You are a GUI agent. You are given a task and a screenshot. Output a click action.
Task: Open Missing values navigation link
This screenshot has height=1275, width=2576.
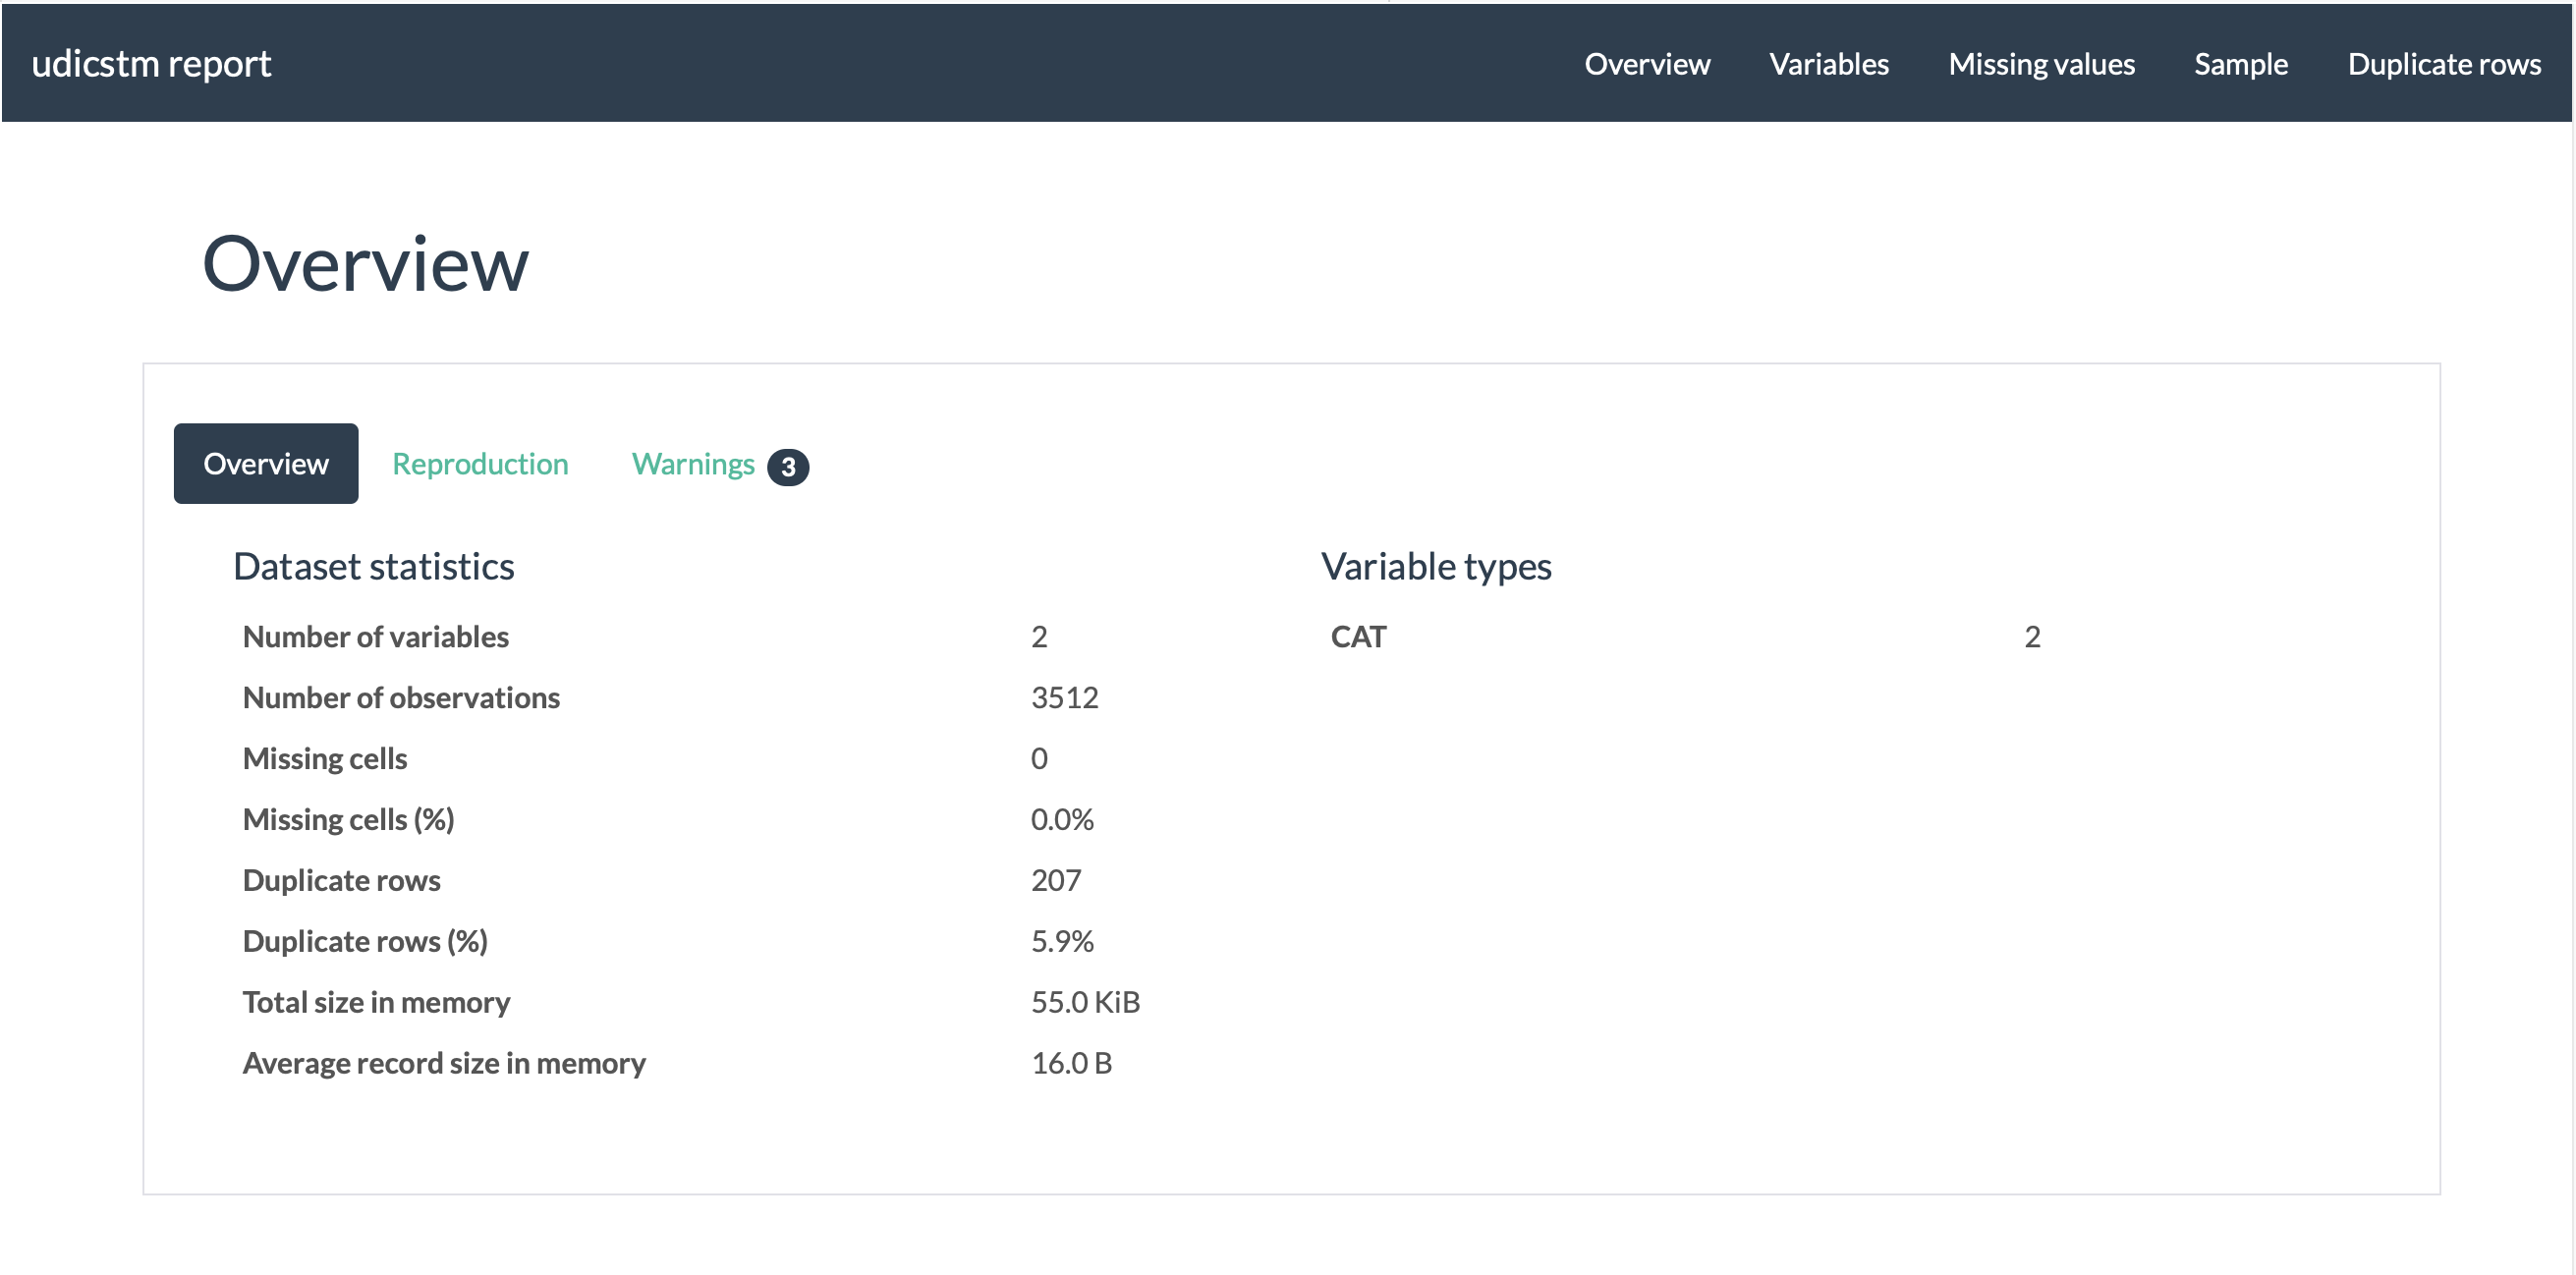click(2040, 64)
